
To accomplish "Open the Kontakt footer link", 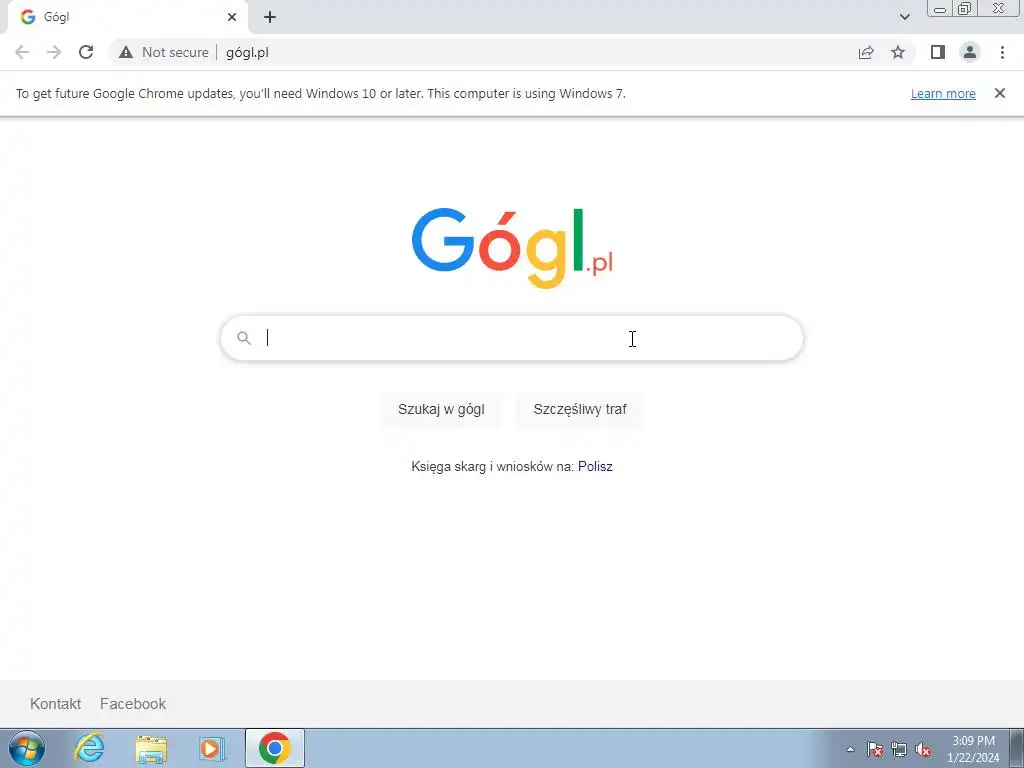I will pos(56,703).
